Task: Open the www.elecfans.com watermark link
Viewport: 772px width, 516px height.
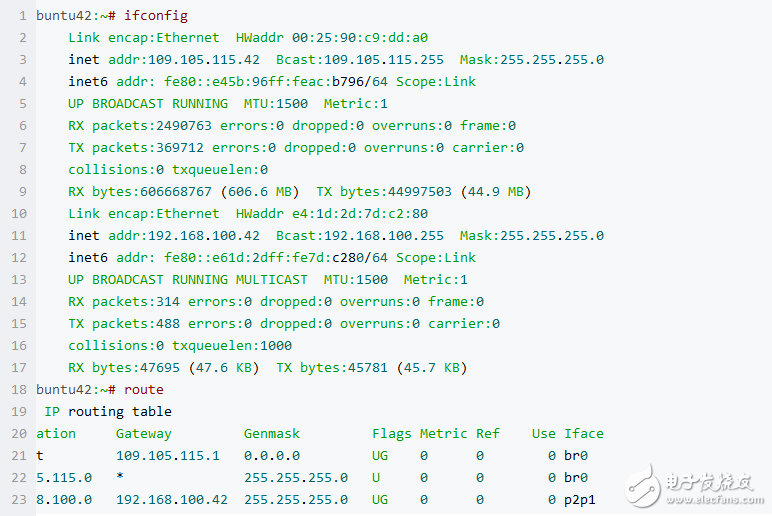Action: pos(715,500)
